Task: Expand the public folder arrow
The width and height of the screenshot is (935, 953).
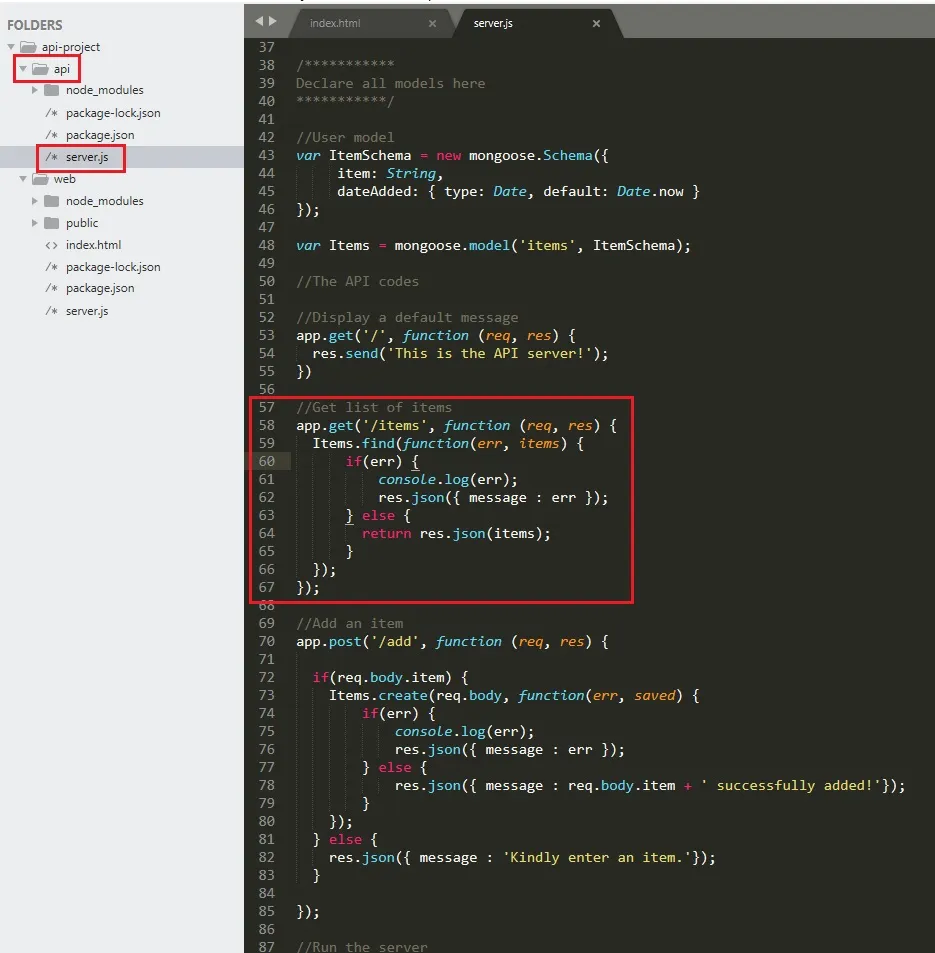Action: 35,223
